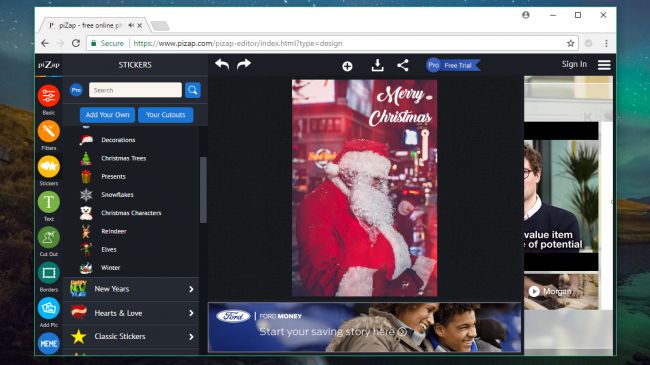This screenshot has height=365, width=650.
Task: Click the Sign In link
Action: [574, 64]
